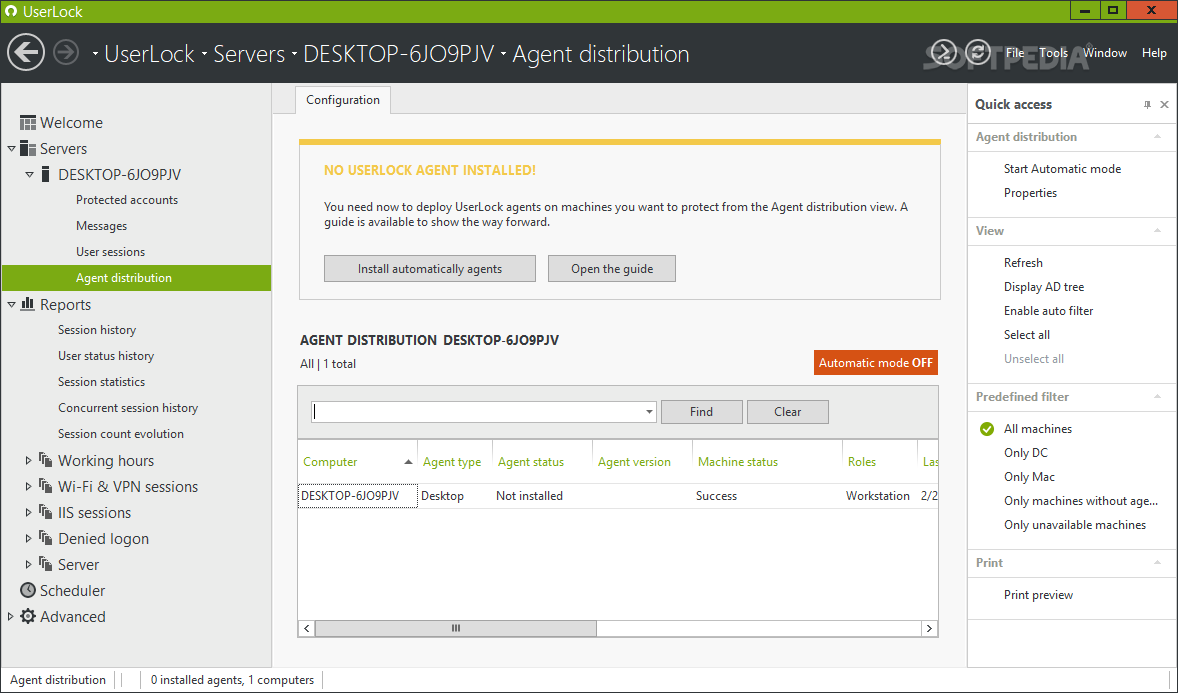Click the table scroll right arrow
1178x693 pixels.
tap(929, 628)
